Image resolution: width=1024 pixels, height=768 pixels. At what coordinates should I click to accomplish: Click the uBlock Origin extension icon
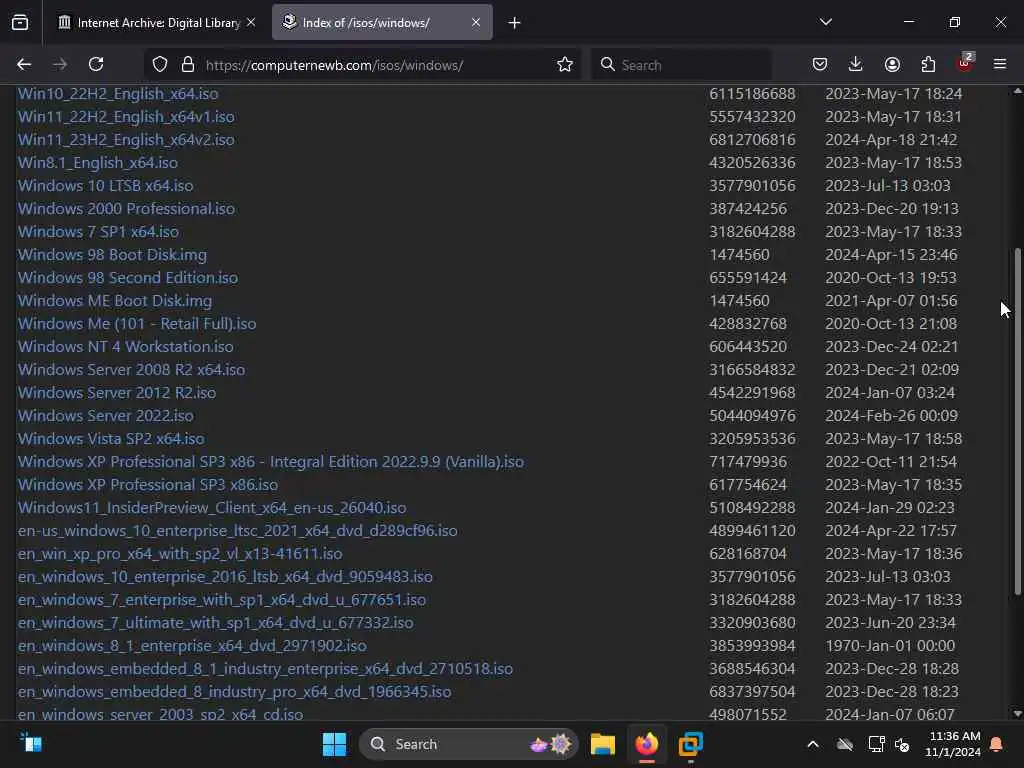coord(965,63)
